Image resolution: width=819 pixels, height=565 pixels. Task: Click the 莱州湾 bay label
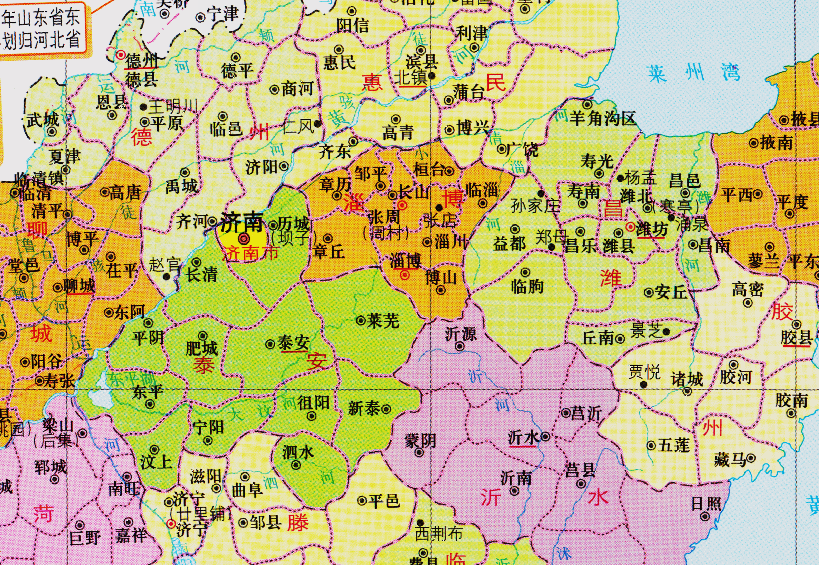tap(694, 73)
